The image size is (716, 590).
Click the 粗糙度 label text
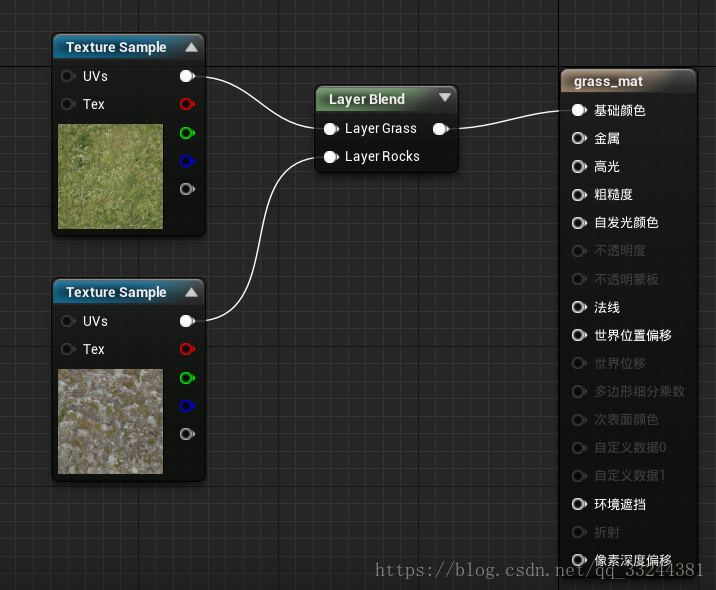613,195
